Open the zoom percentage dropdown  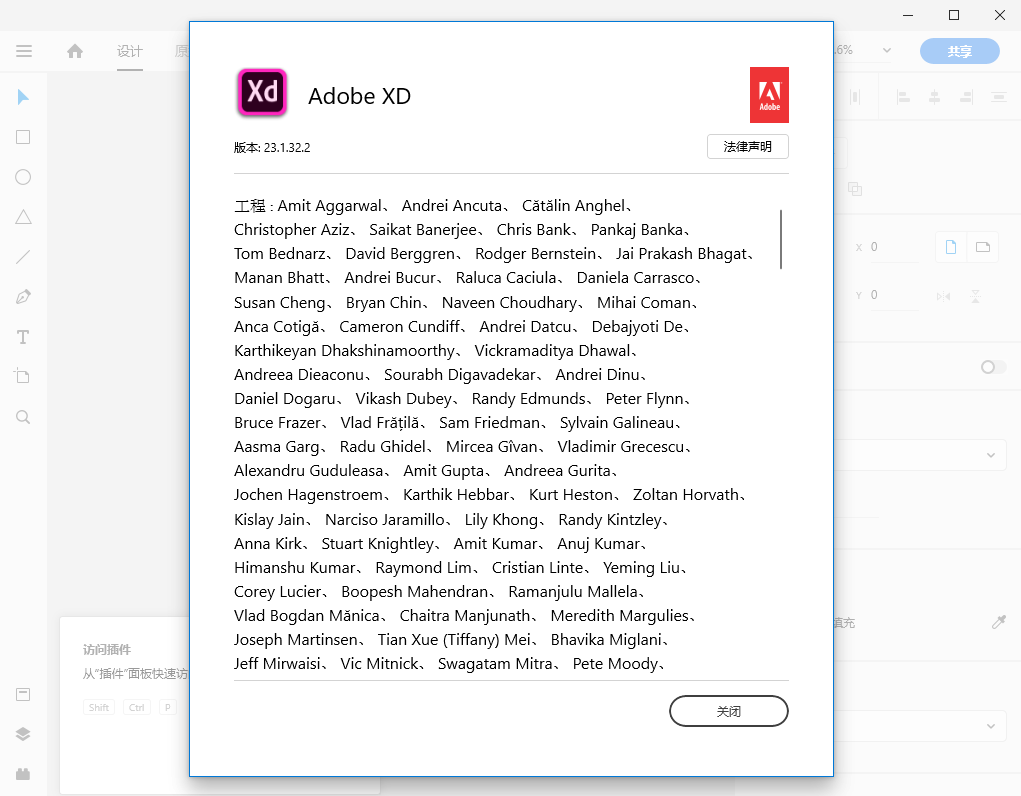coord(886,51)
